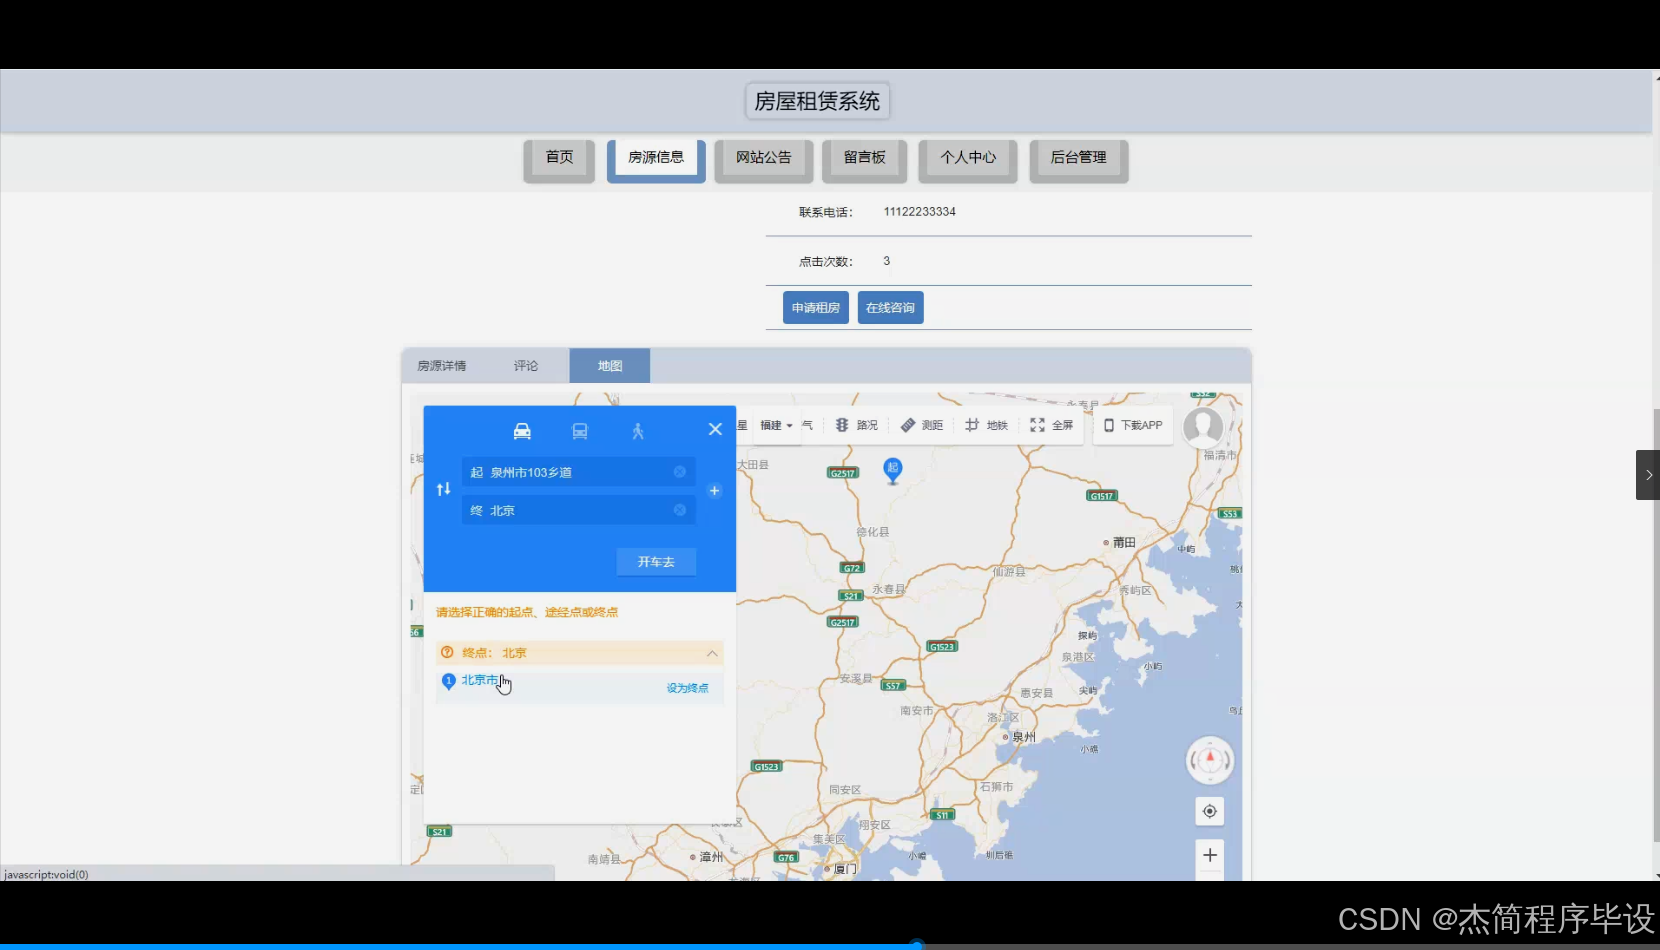Collapse the 终点: 北京 result section
Viewport: 1660px width, 950px height.
tap(712, 653)
